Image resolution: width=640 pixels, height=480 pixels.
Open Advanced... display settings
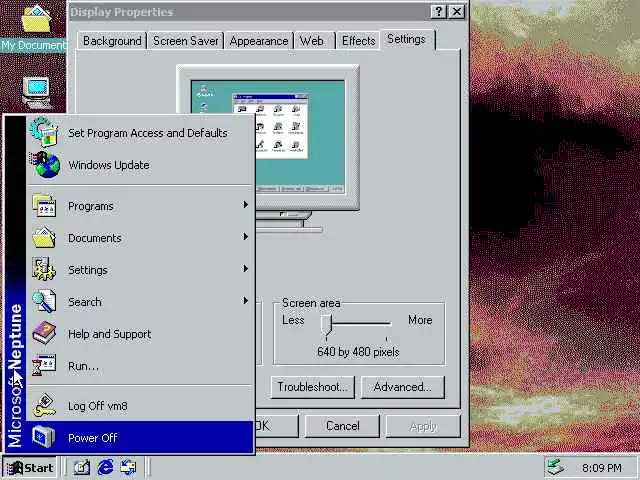pyautogui.click(x=402, y=387)
